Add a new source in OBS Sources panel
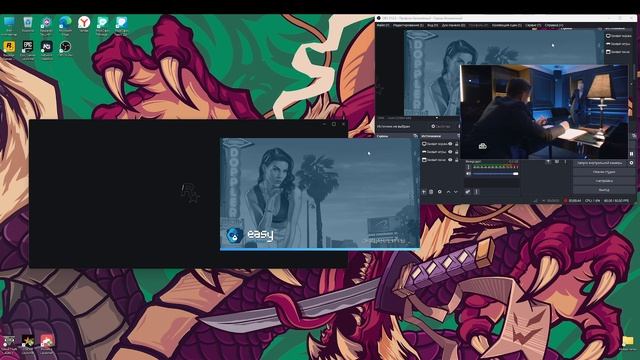 coord(424,192)
